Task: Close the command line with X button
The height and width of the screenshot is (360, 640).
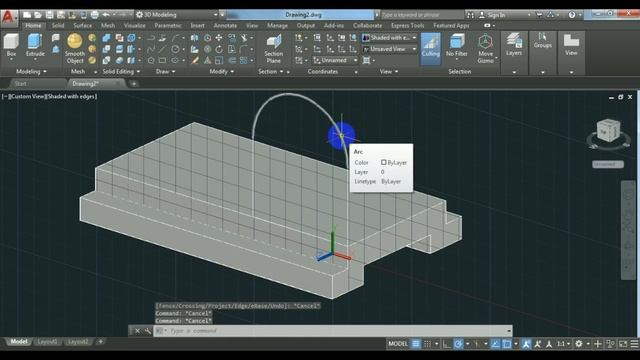Action: tap(137, 331)
